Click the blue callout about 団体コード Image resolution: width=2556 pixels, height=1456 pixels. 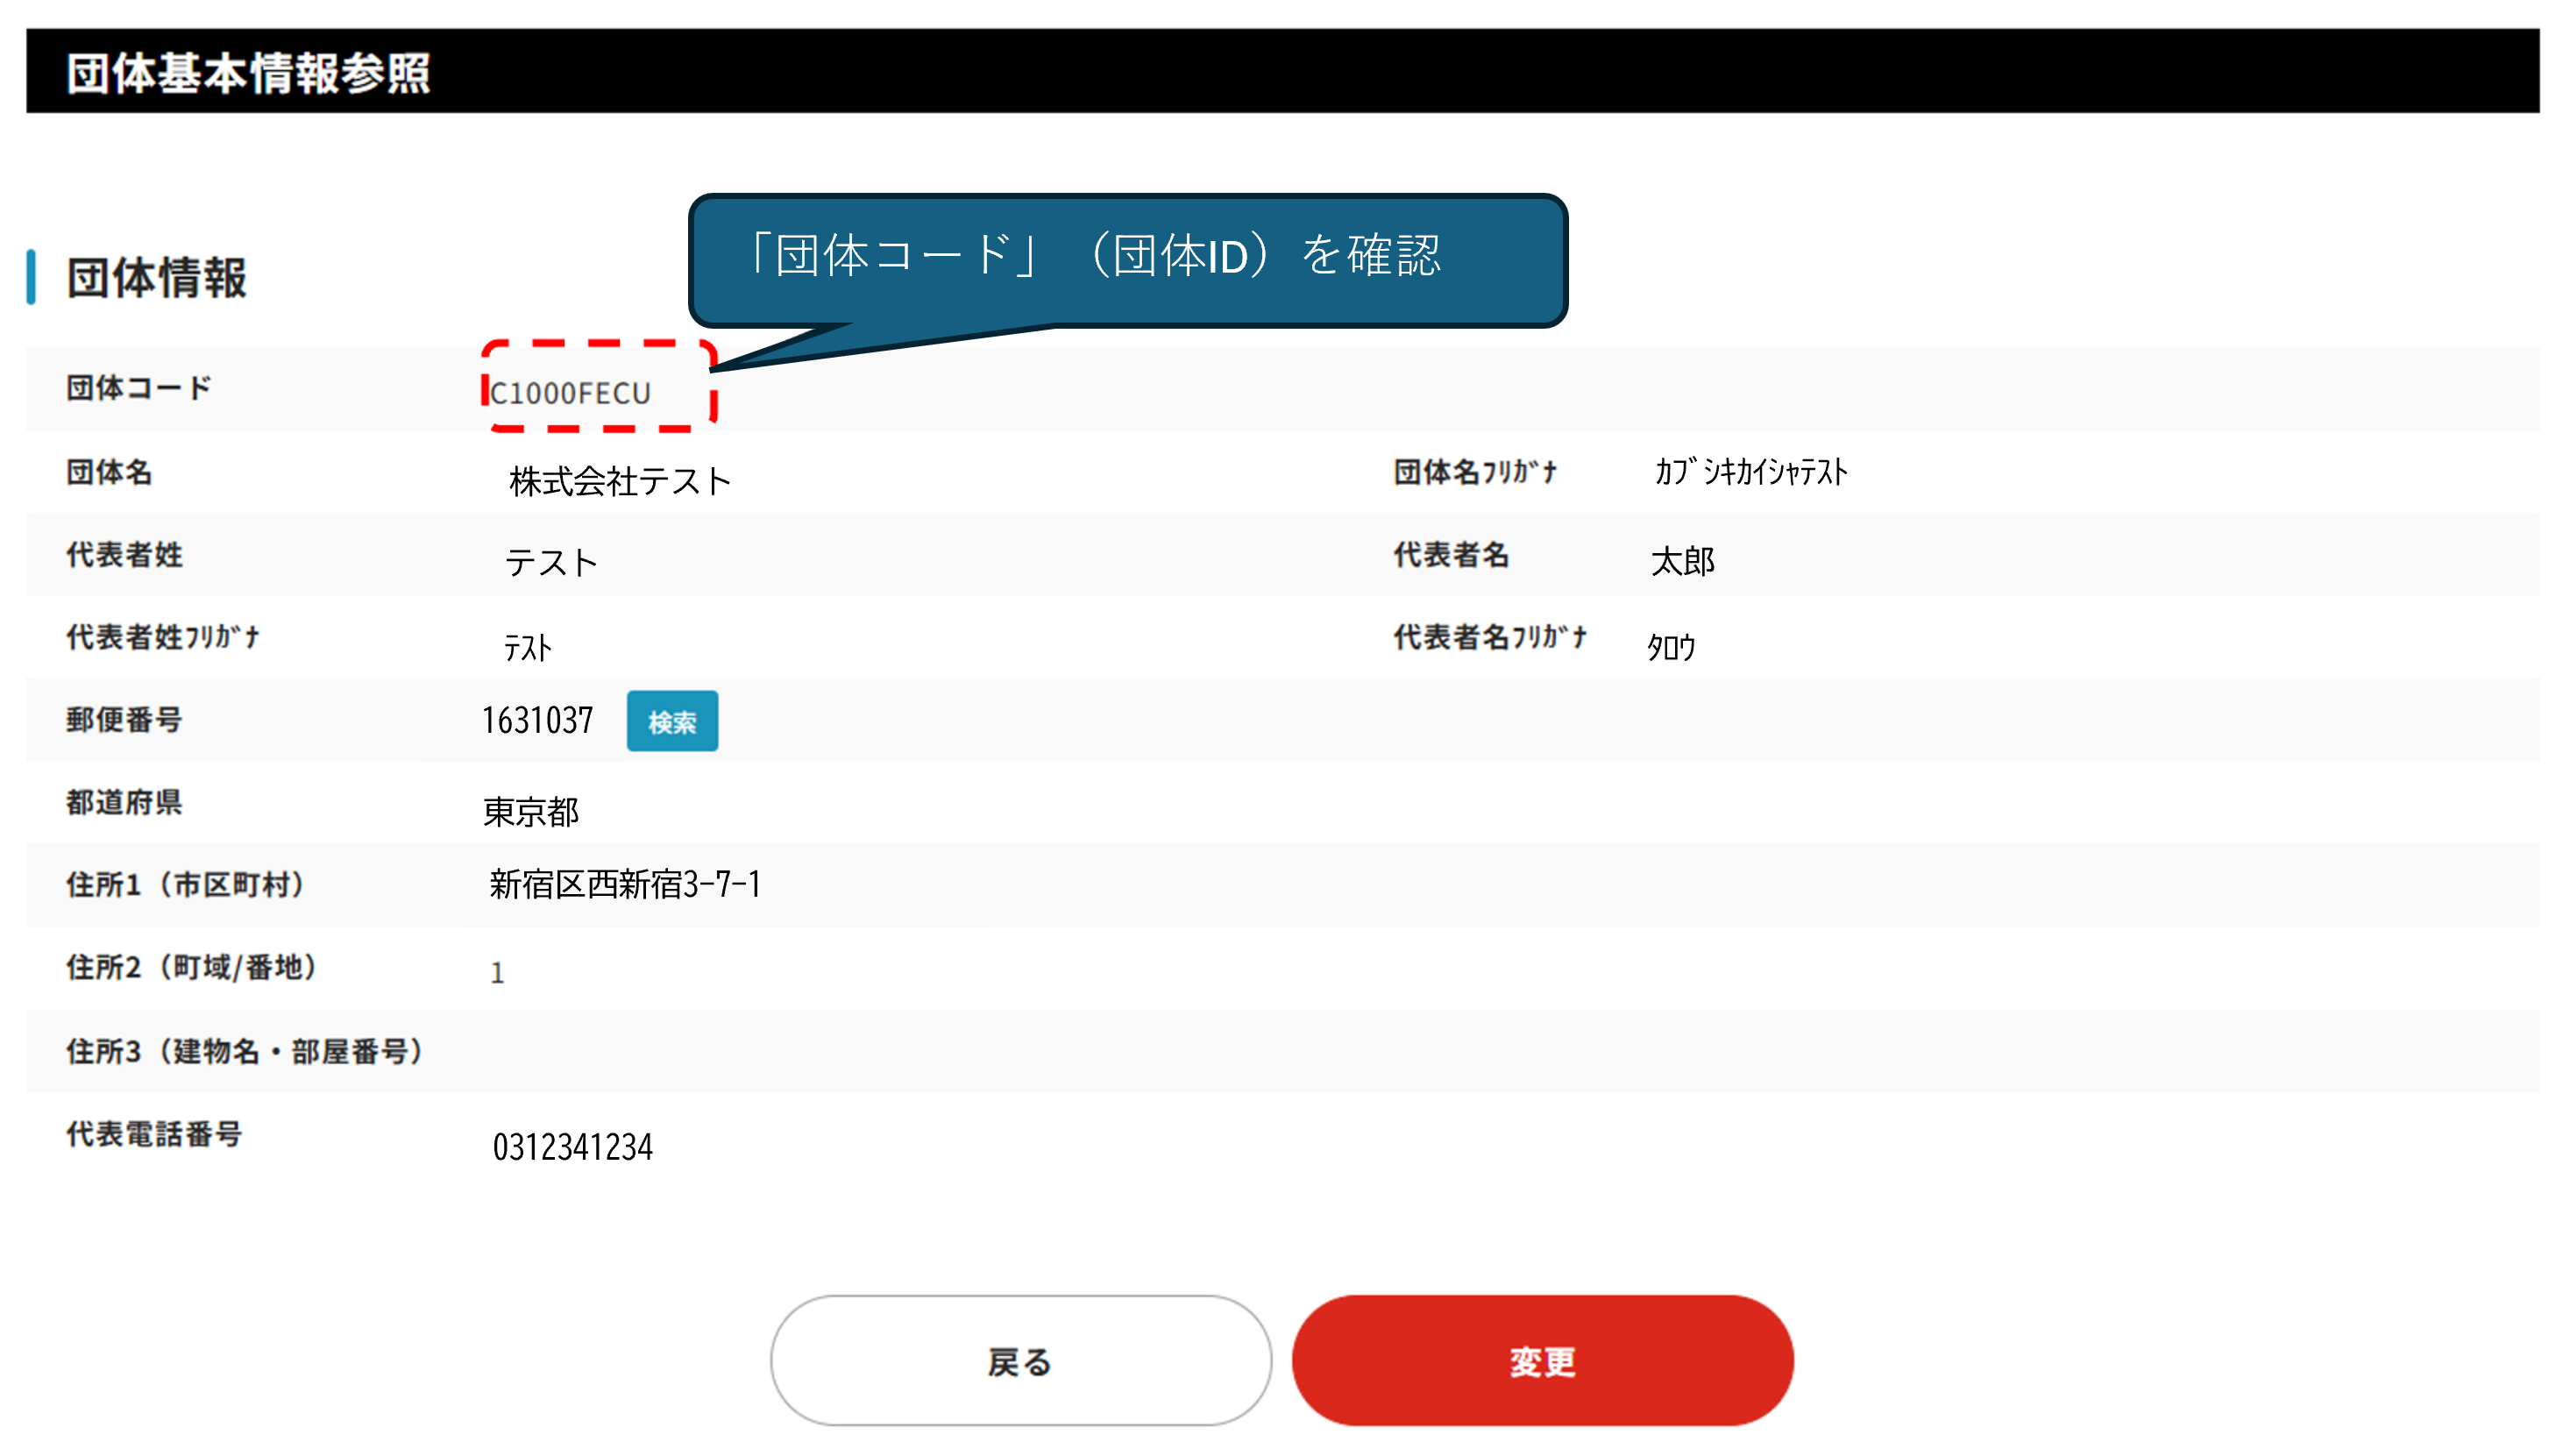1126,258
